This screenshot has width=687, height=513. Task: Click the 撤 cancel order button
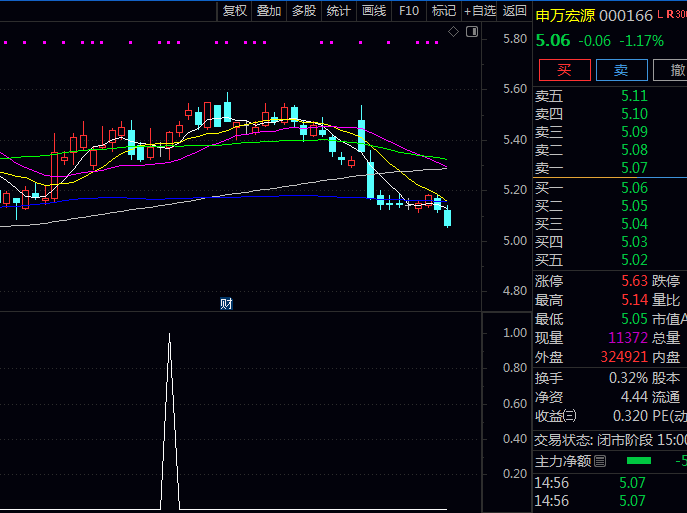coord(670,70)
